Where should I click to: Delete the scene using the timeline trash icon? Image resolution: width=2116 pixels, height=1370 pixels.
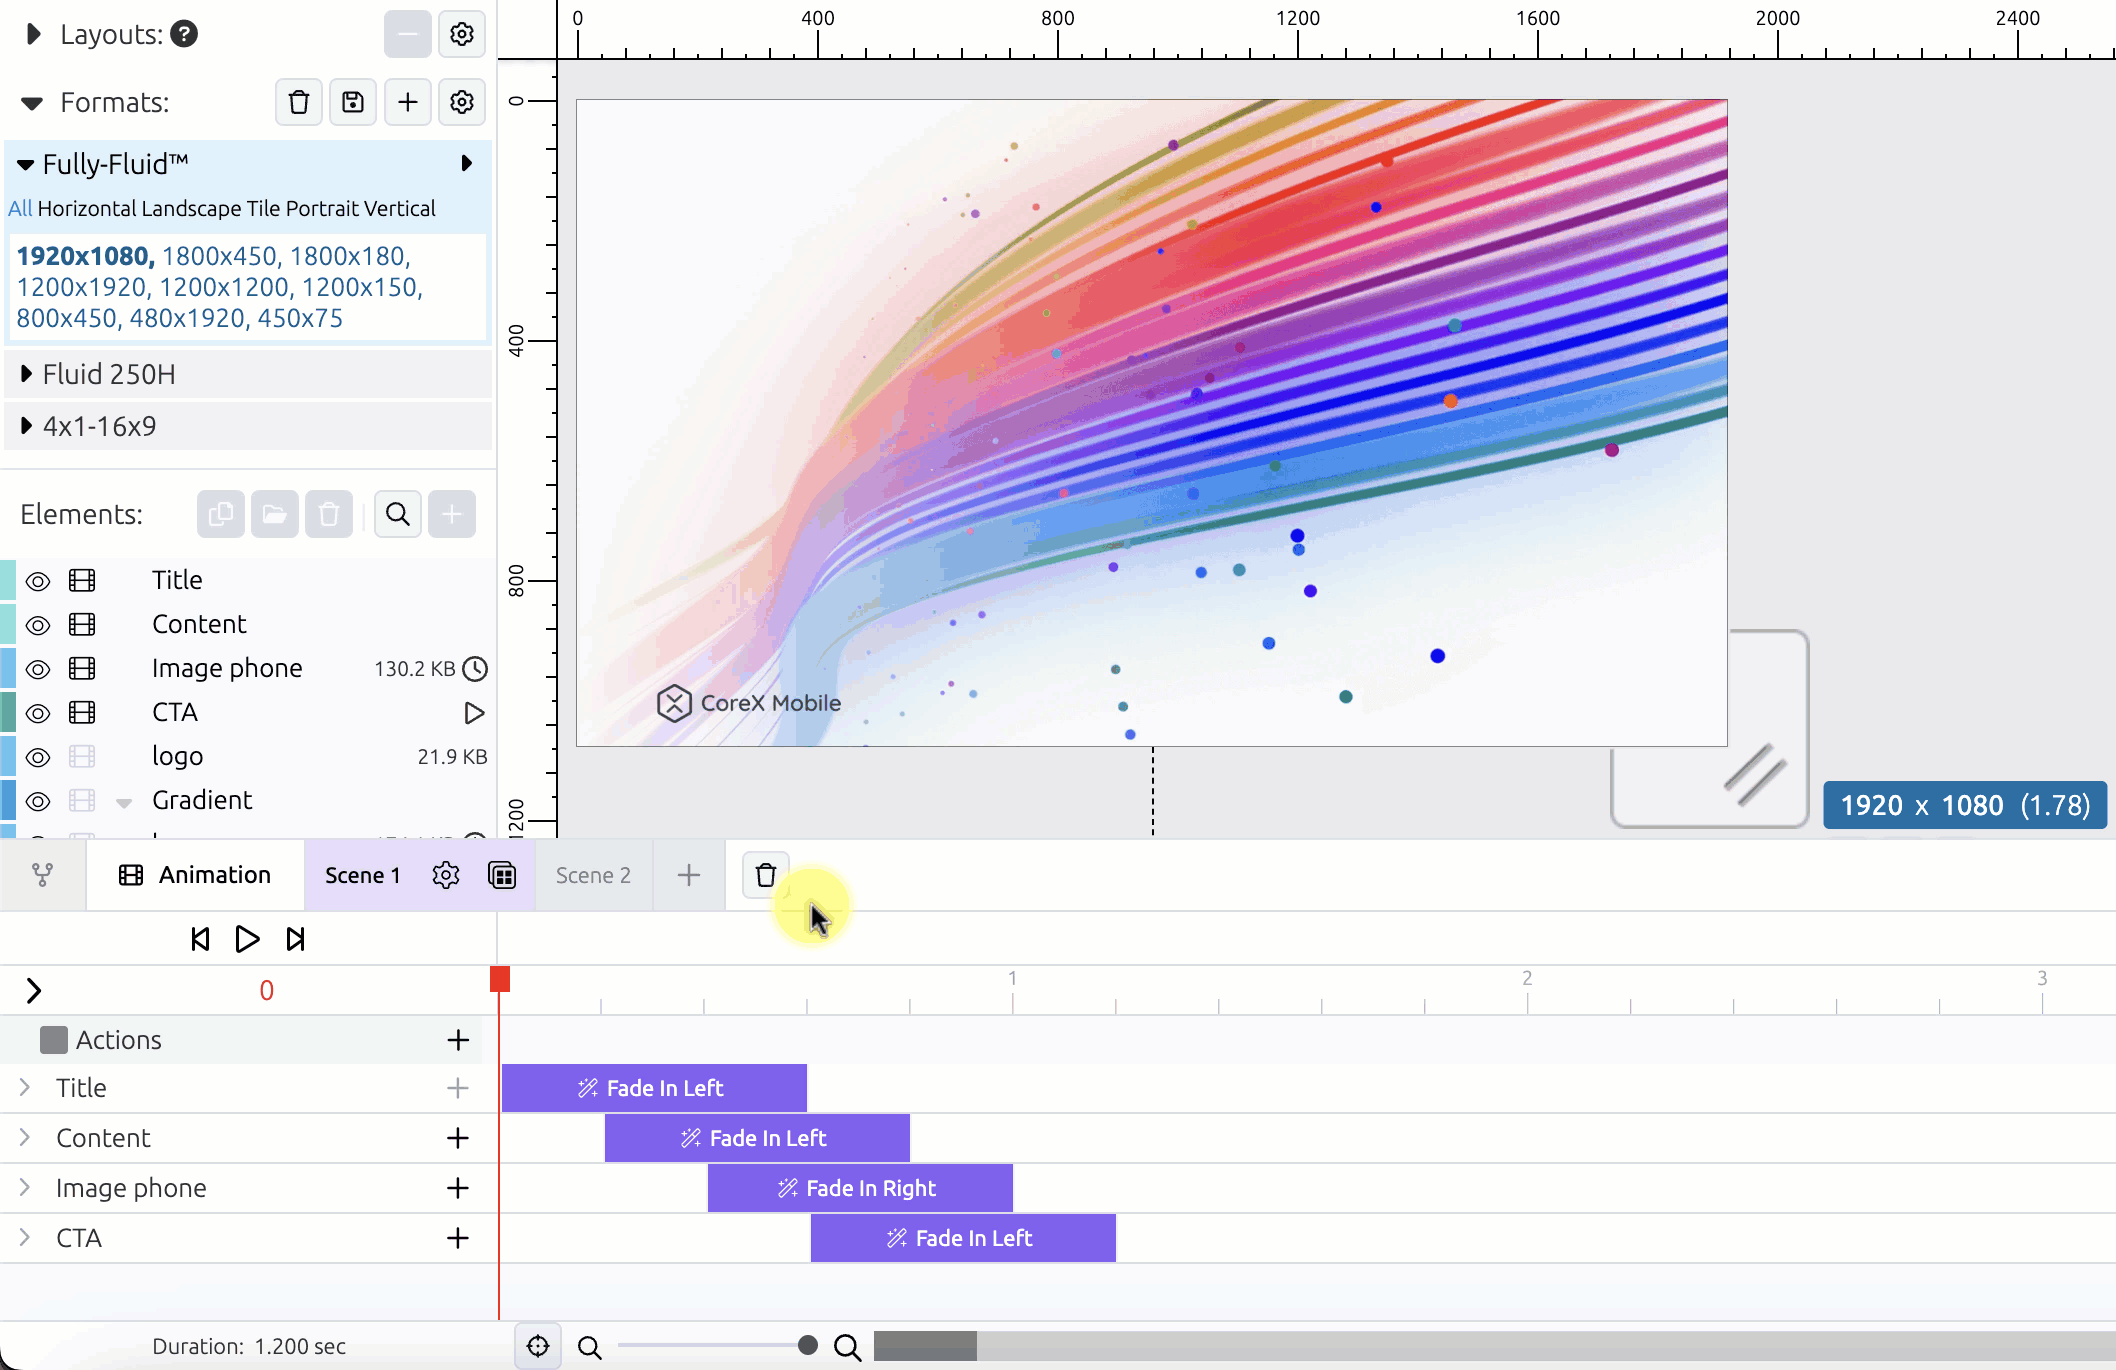(766, 875)
